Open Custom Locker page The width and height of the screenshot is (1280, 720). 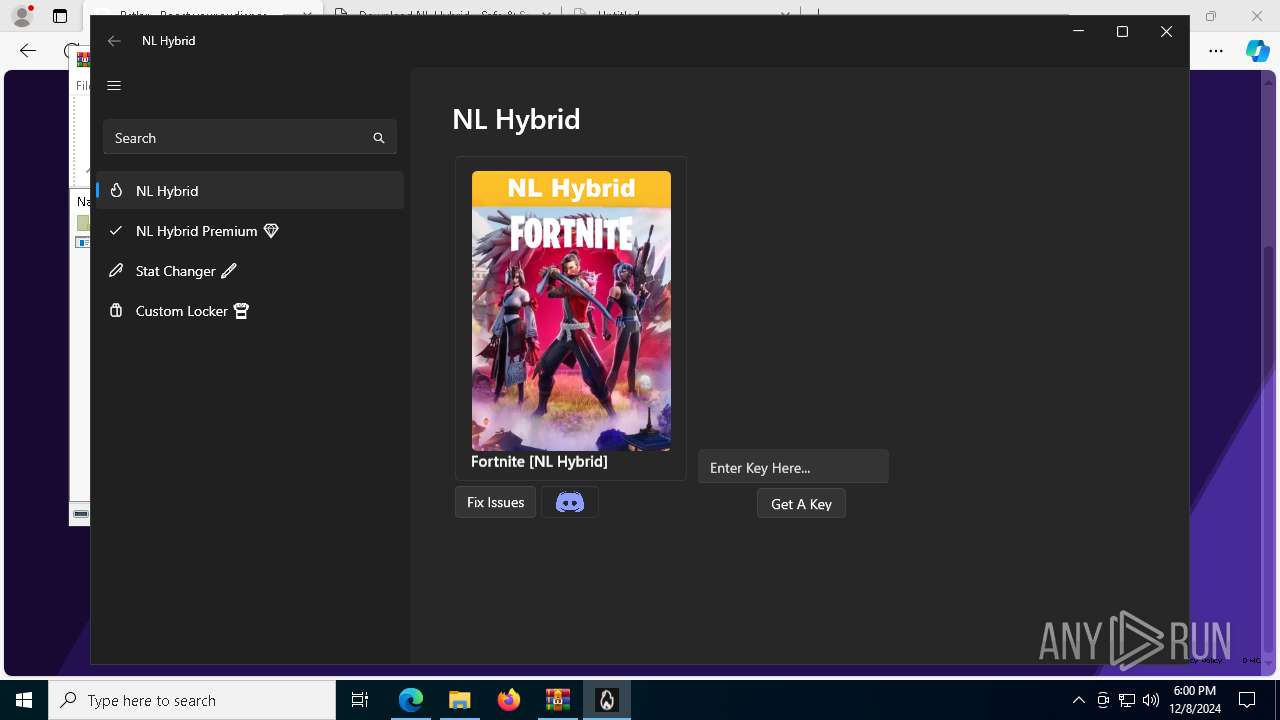250,311
